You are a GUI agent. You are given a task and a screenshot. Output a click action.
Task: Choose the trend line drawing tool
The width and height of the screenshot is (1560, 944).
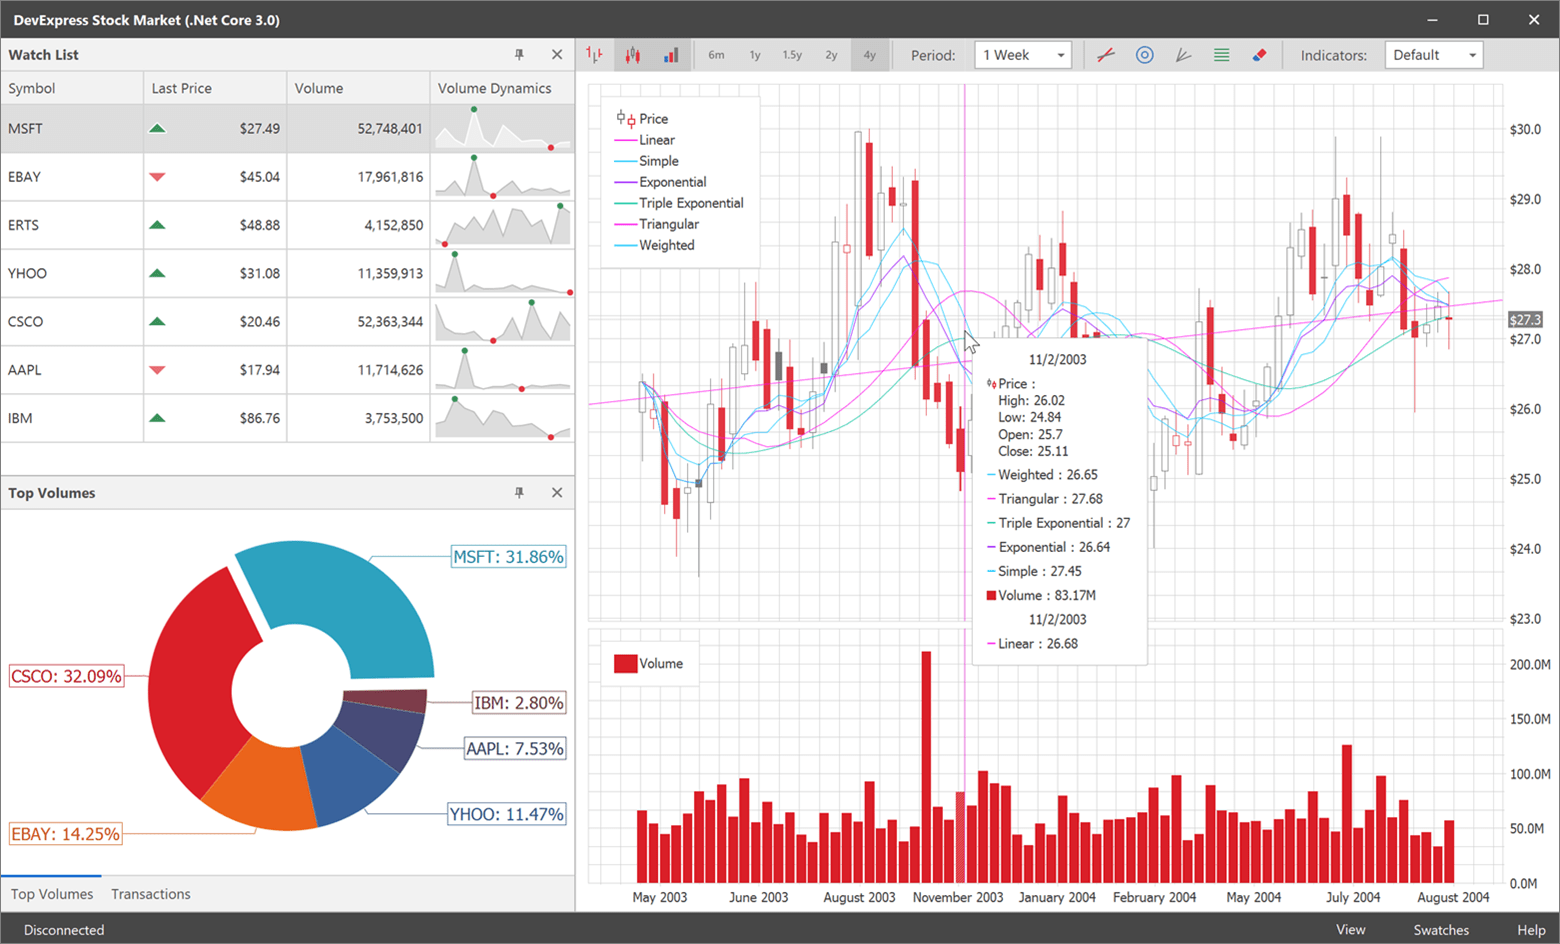(1106, 55)
